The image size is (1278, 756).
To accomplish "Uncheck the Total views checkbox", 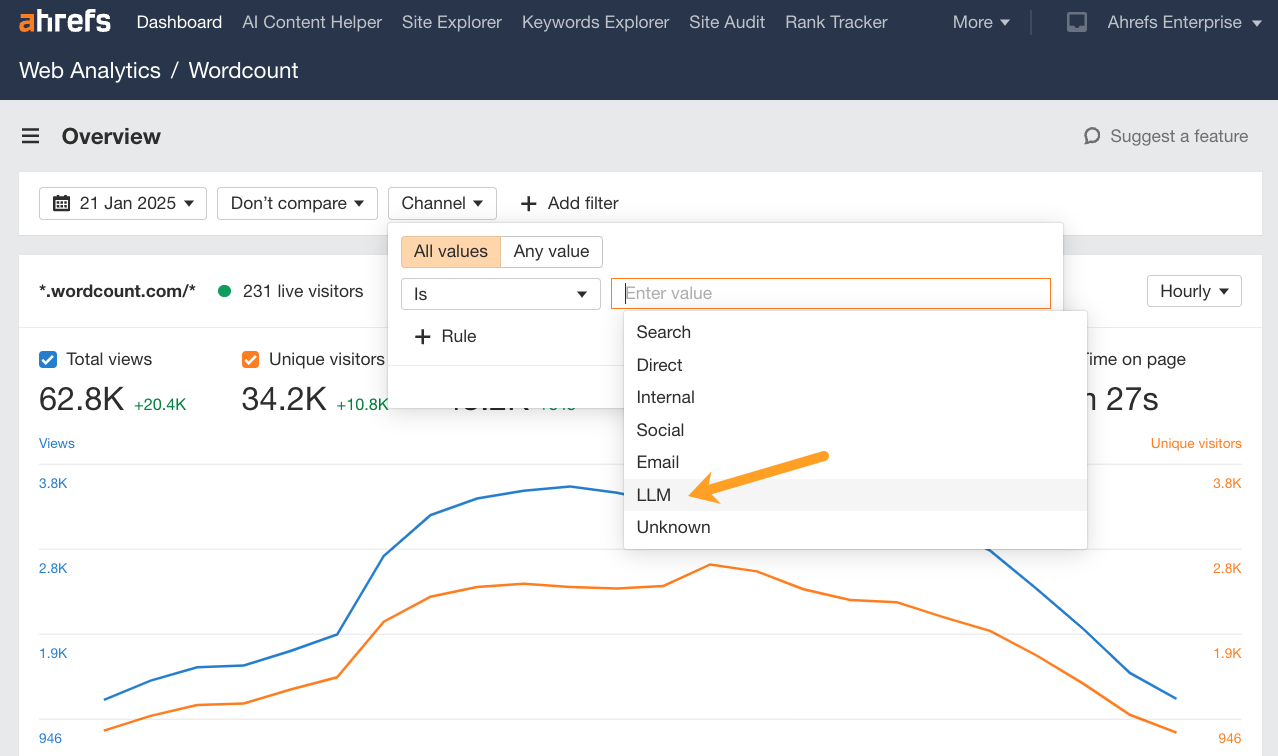I will click(x=47, y=359).
